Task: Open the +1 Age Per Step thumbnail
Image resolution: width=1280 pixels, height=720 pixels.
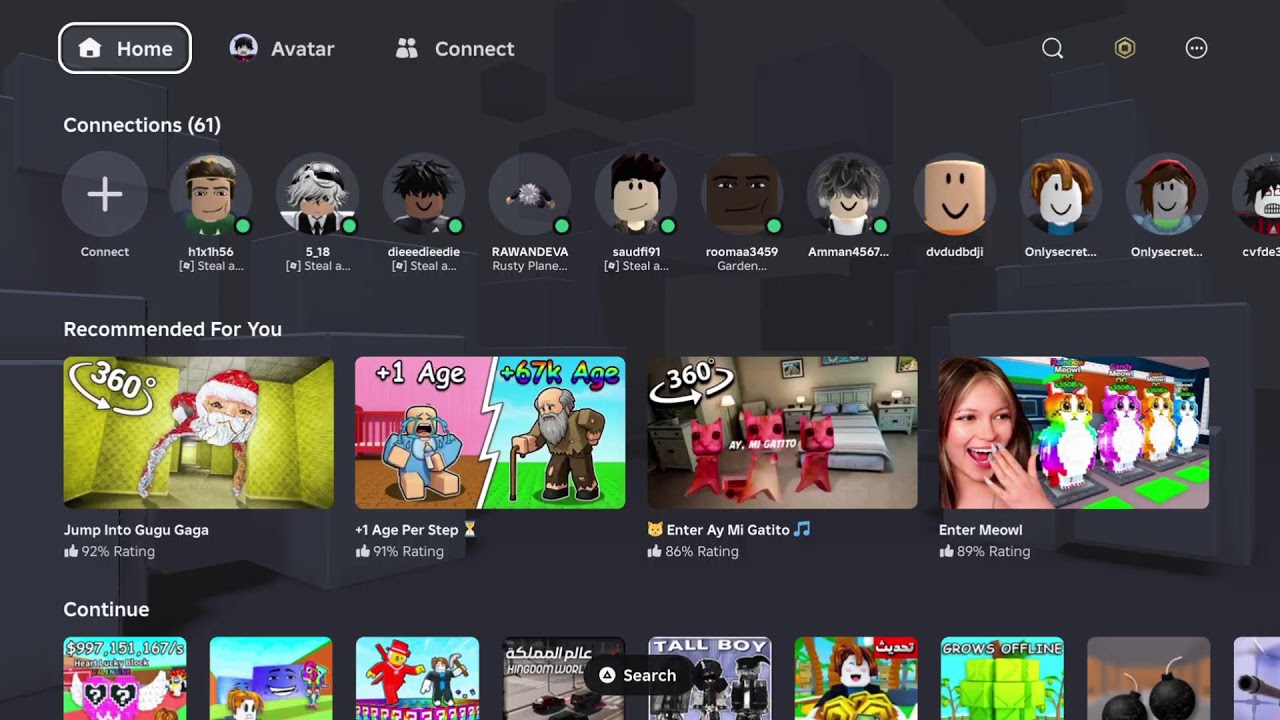Action: pyautogui.click(x=490, y=433)
